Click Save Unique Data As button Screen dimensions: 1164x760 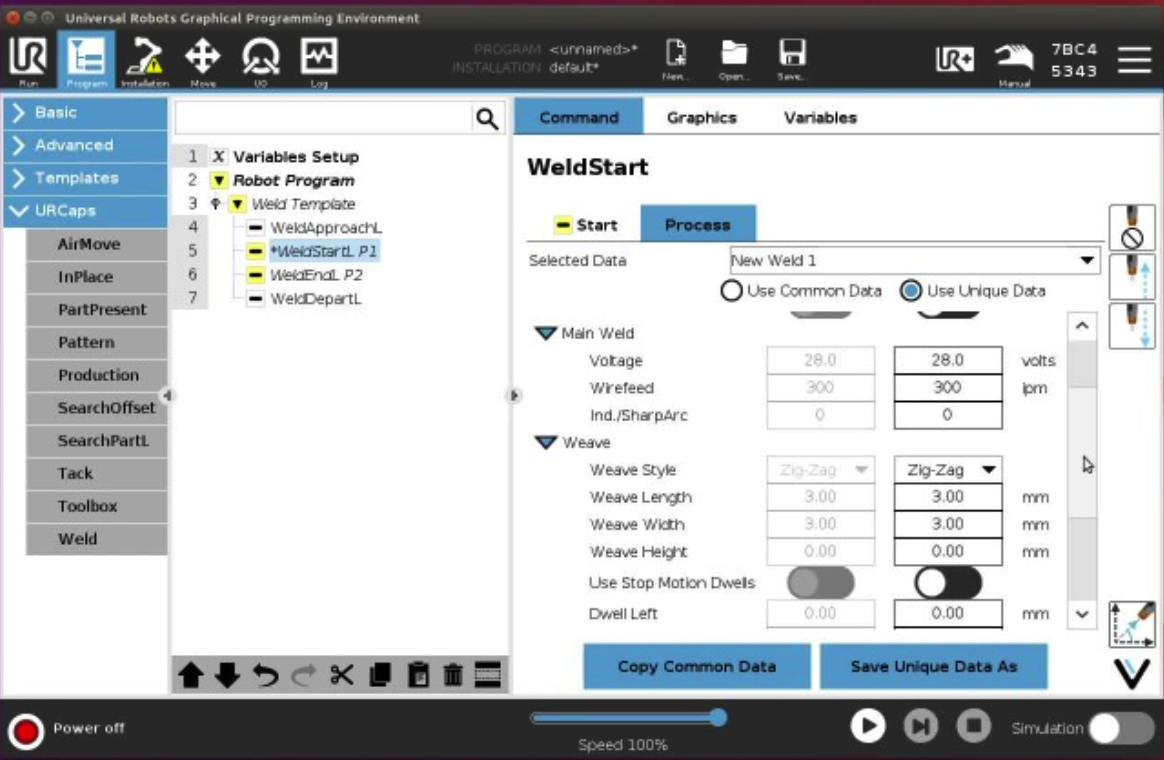click(934, 666)
